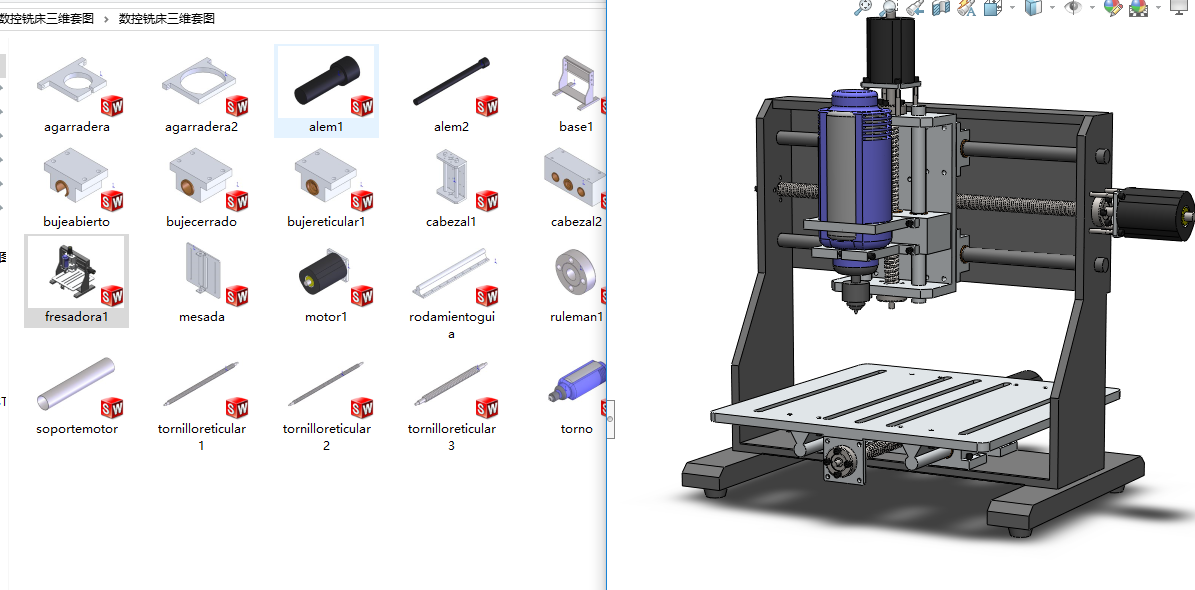Click the Apply Scene icon

point(1139,8)
